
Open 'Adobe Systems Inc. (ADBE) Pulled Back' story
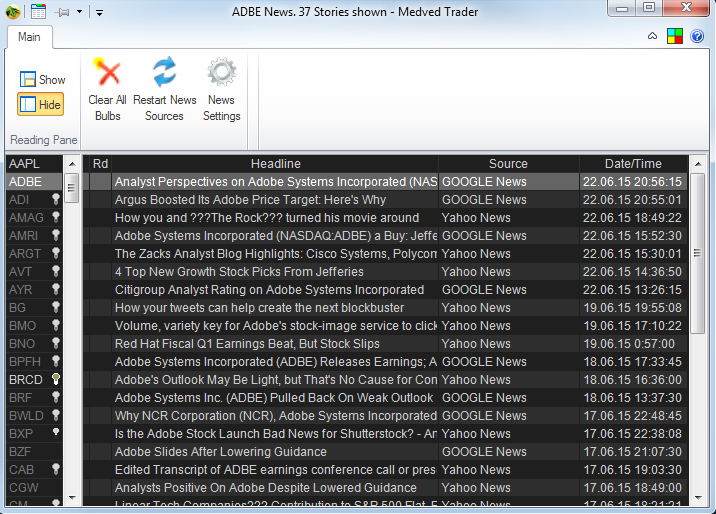tap(274, 398)
